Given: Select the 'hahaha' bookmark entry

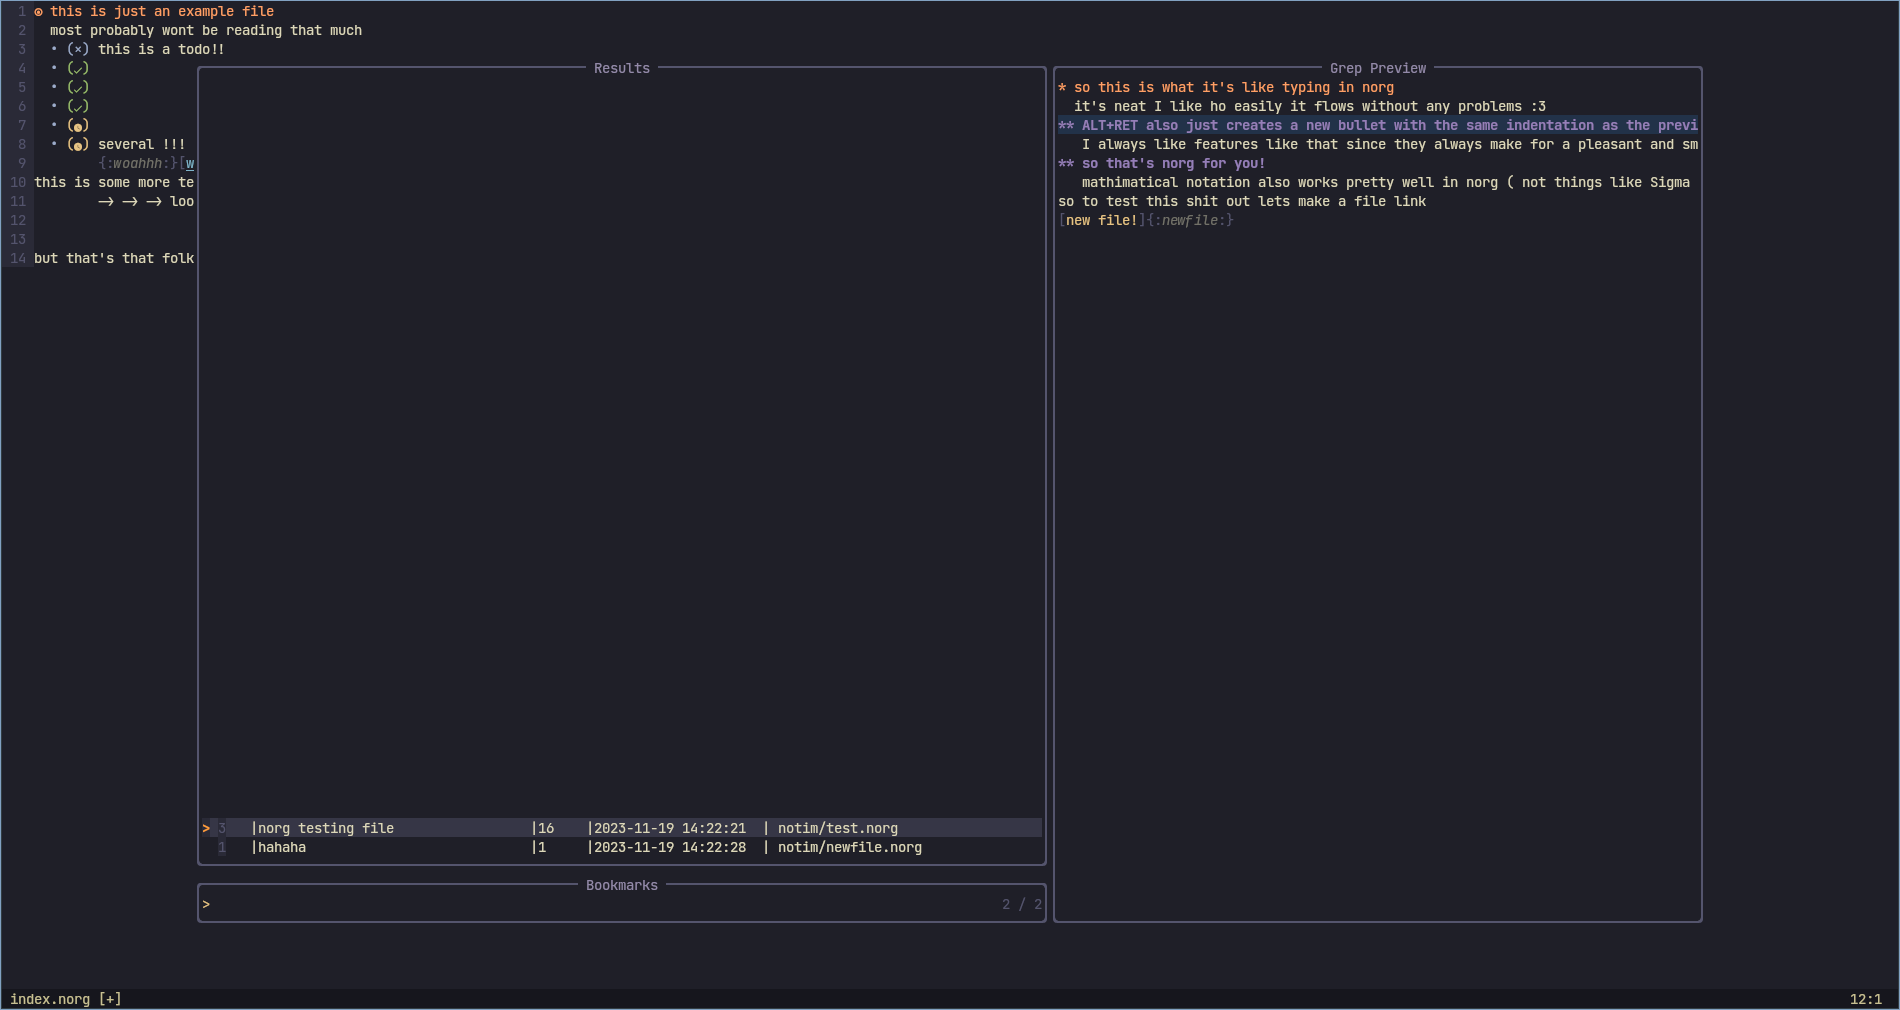Looking at the screenshot, I should point(282,848).
